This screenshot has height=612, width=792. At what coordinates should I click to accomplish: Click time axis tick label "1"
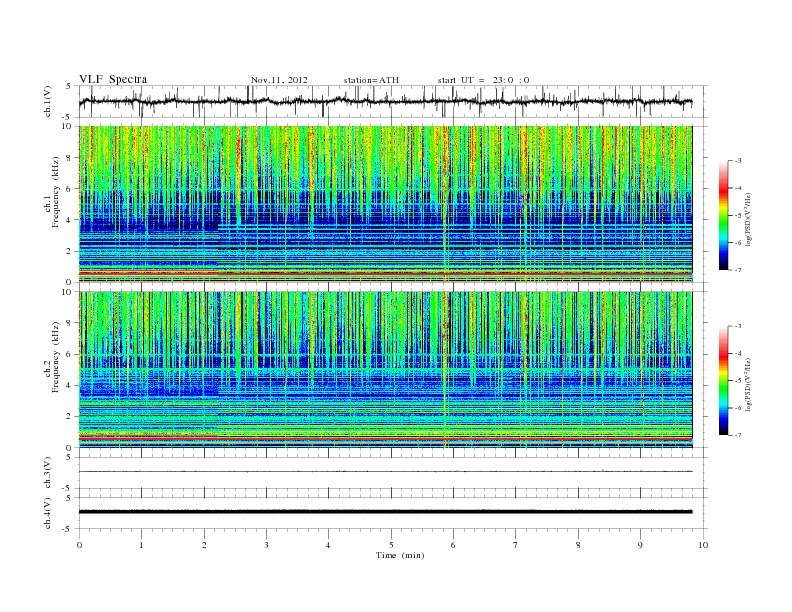coord(141,545)
